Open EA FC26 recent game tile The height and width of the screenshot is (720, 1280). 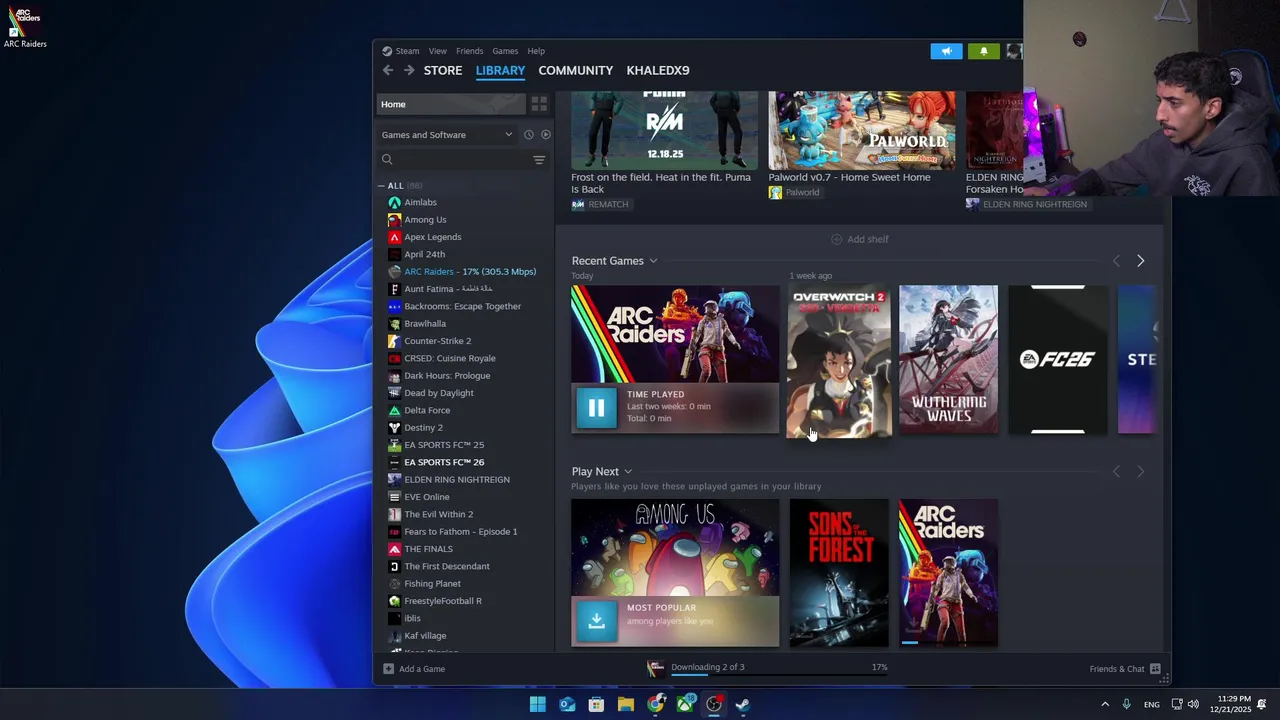[x=1057, y=360]
